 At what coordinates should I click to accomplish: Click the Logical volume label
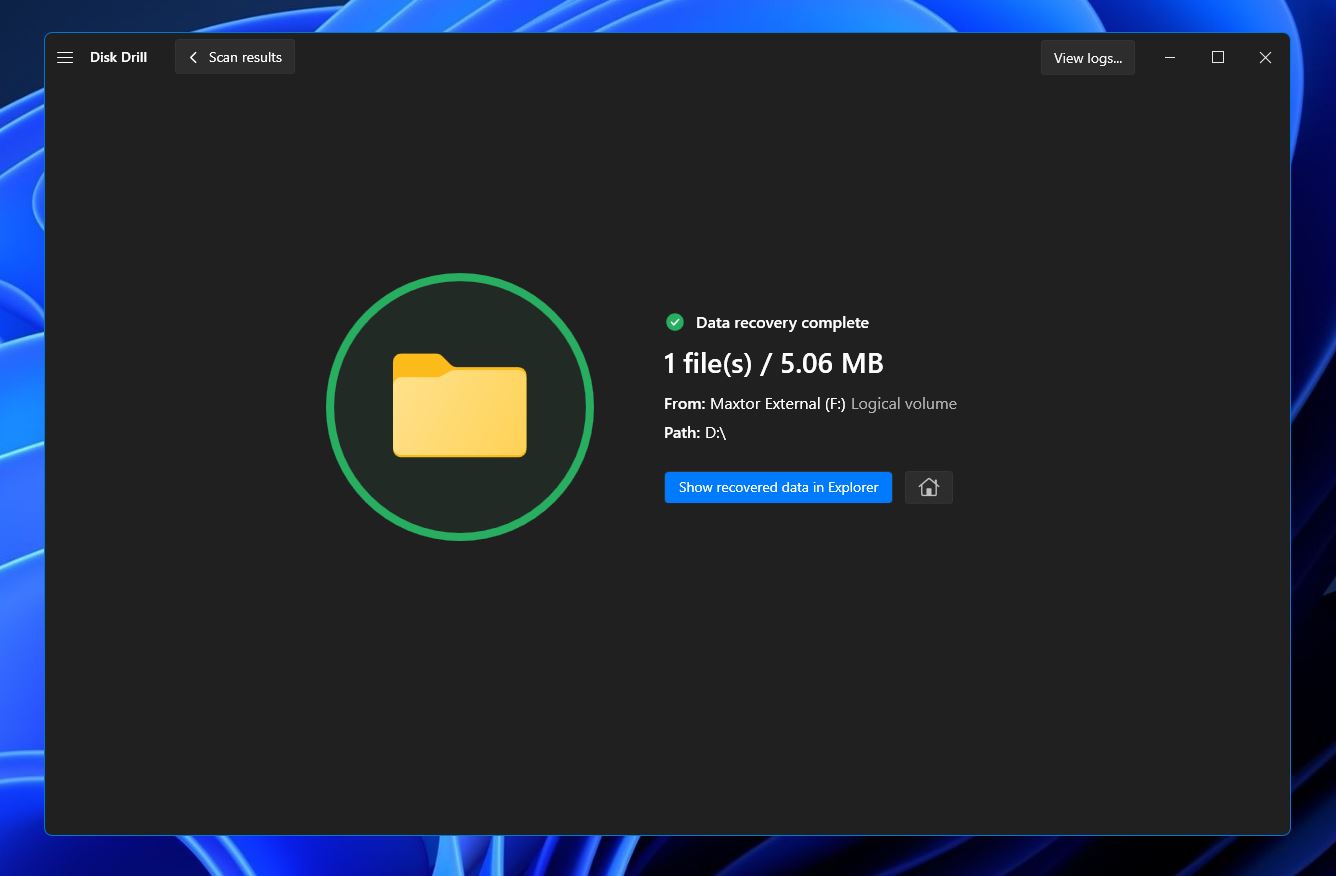pos(904,404)
